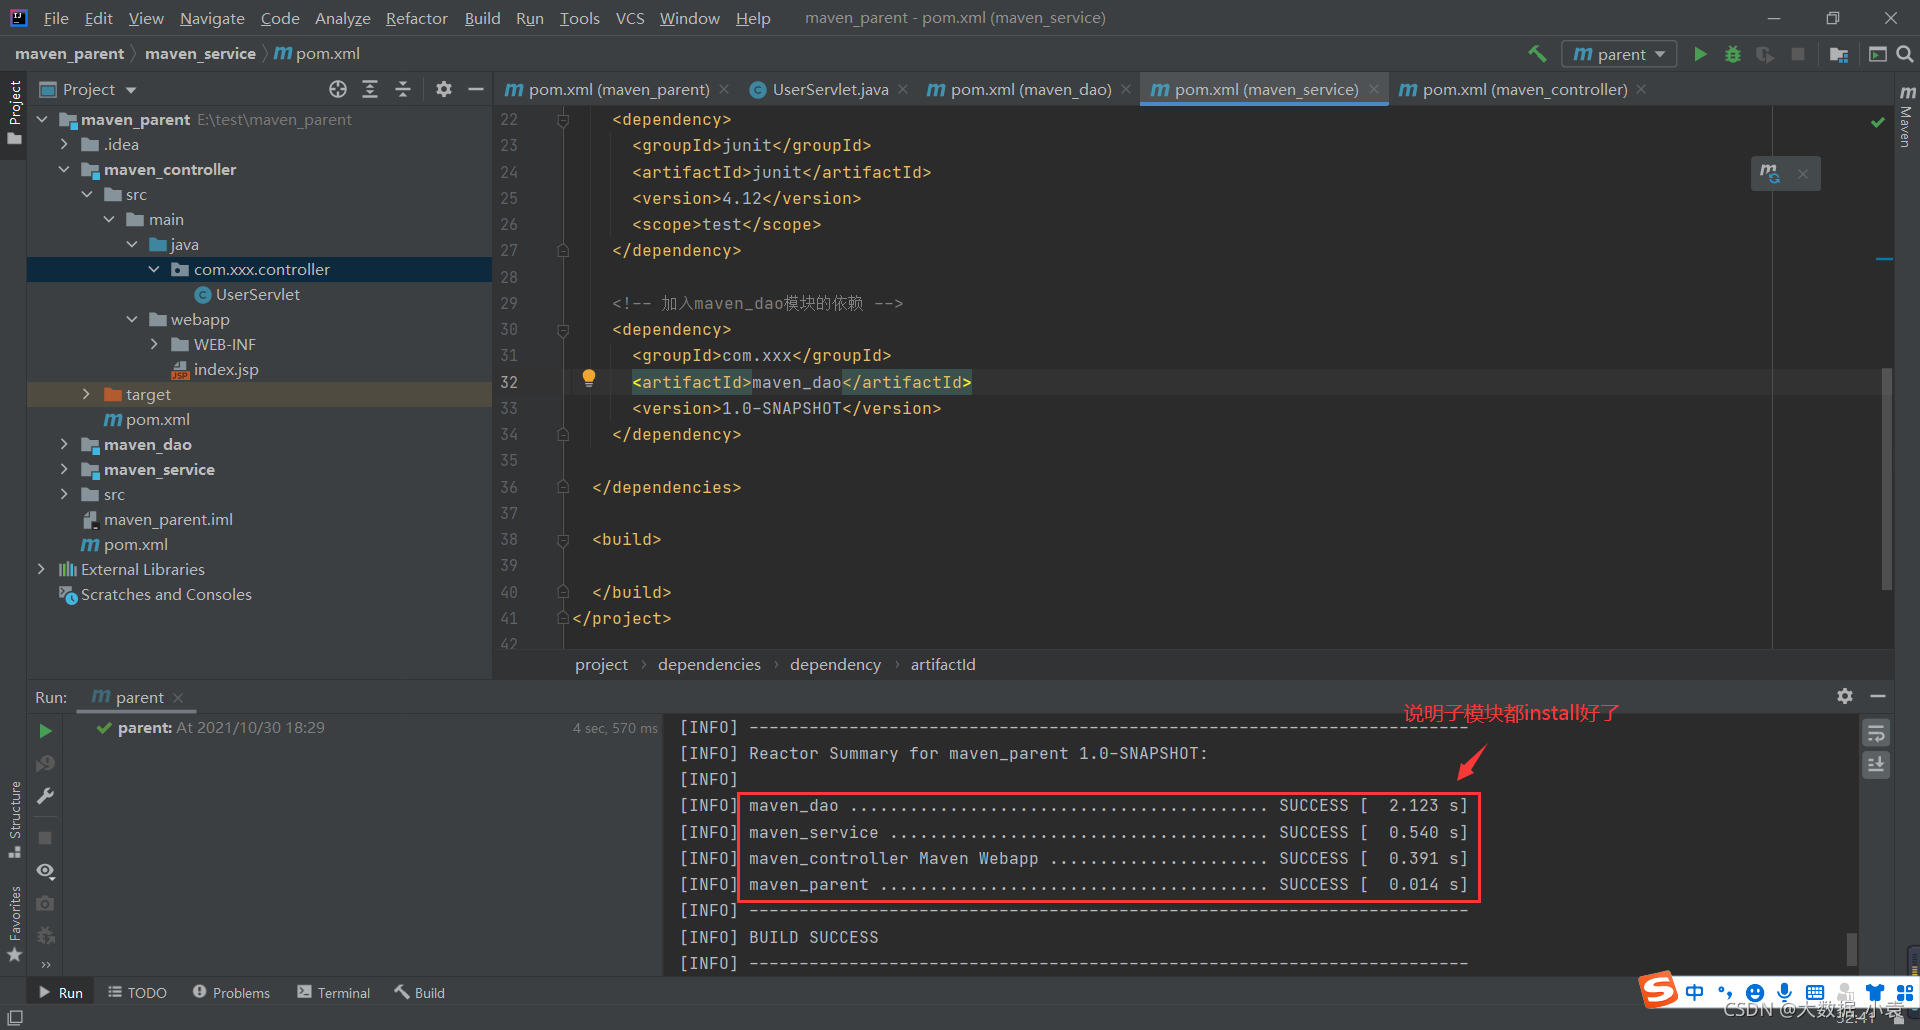The image size is (1920, 1030).
Task: Show intention lightbulb on line 32
Action: point(589,378)
